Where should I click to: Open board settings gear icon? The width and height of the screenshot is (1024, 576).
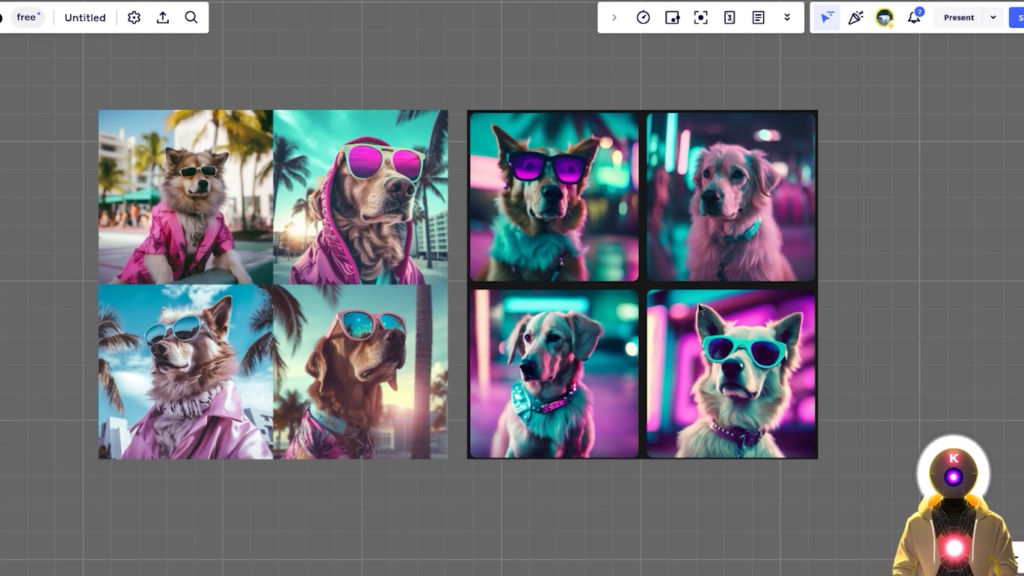tap(134, 17)
